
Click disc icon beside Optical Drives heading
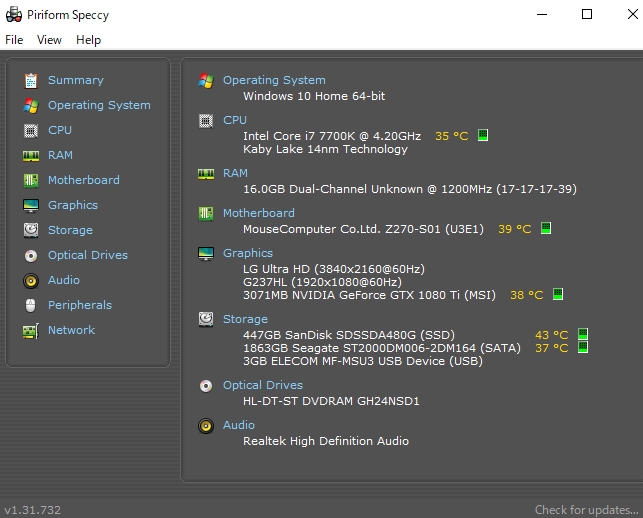point(206,386)
